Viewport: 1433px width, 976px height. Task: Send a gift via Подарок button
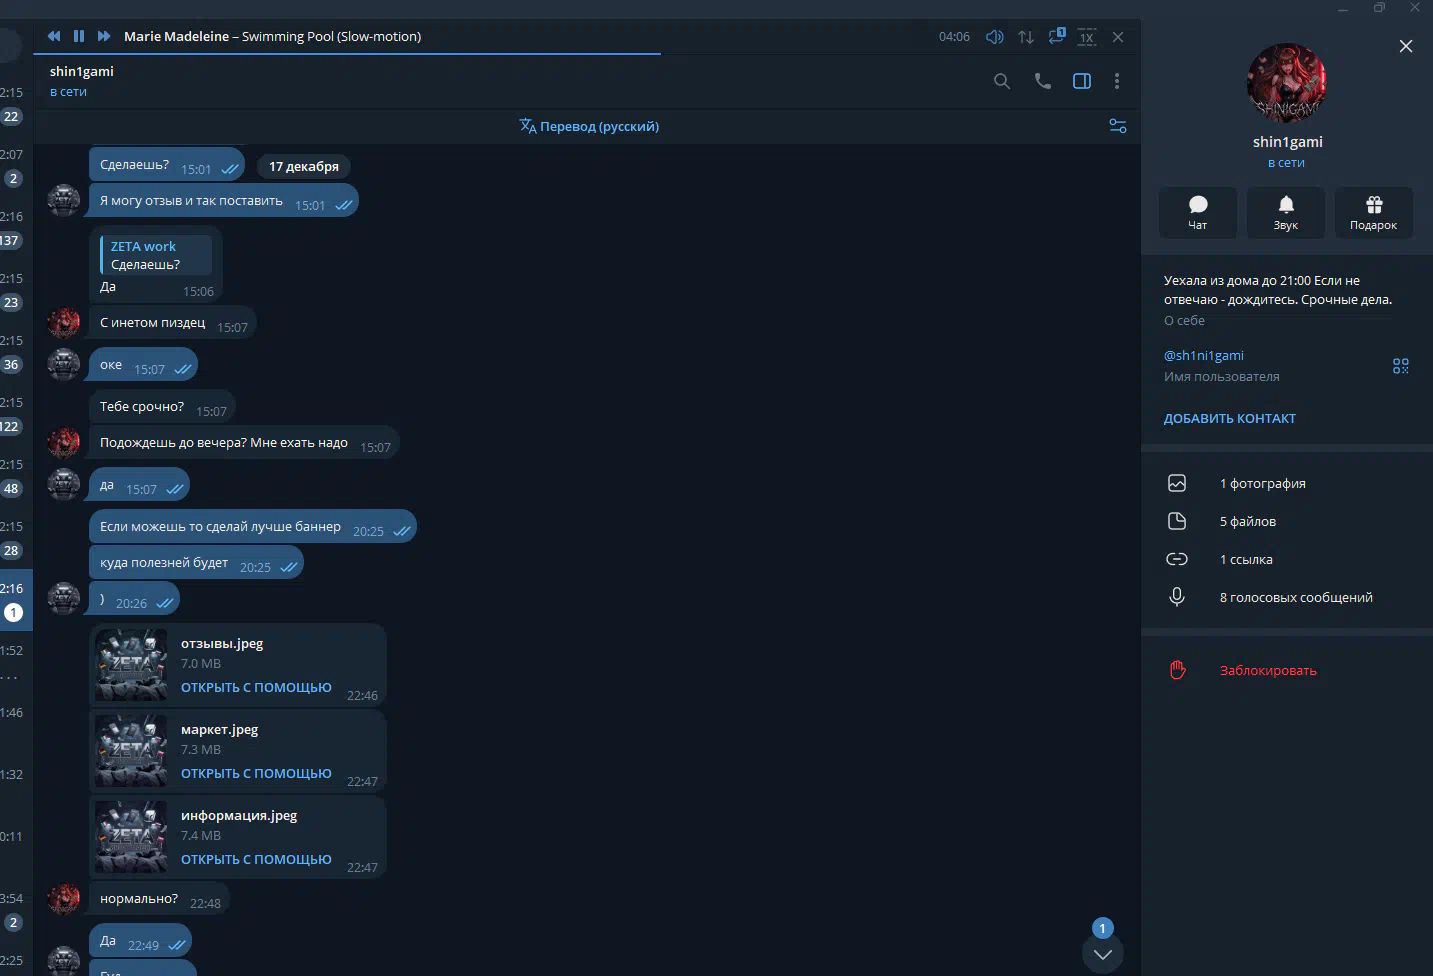pyautogui.click(x=1373, y=212)
